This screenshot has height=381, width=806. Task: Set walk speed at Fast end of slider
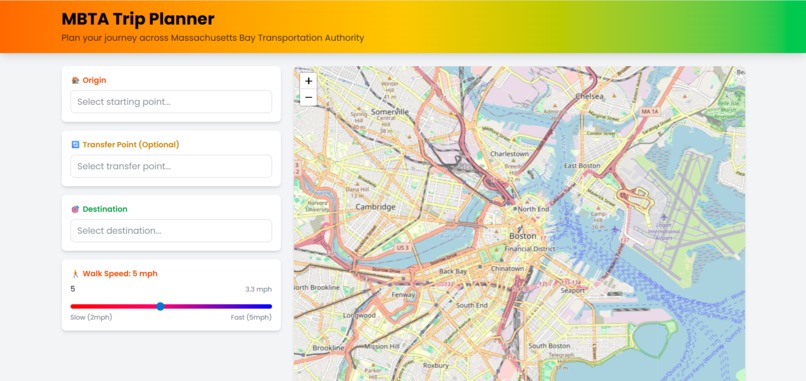coord(270,306)
